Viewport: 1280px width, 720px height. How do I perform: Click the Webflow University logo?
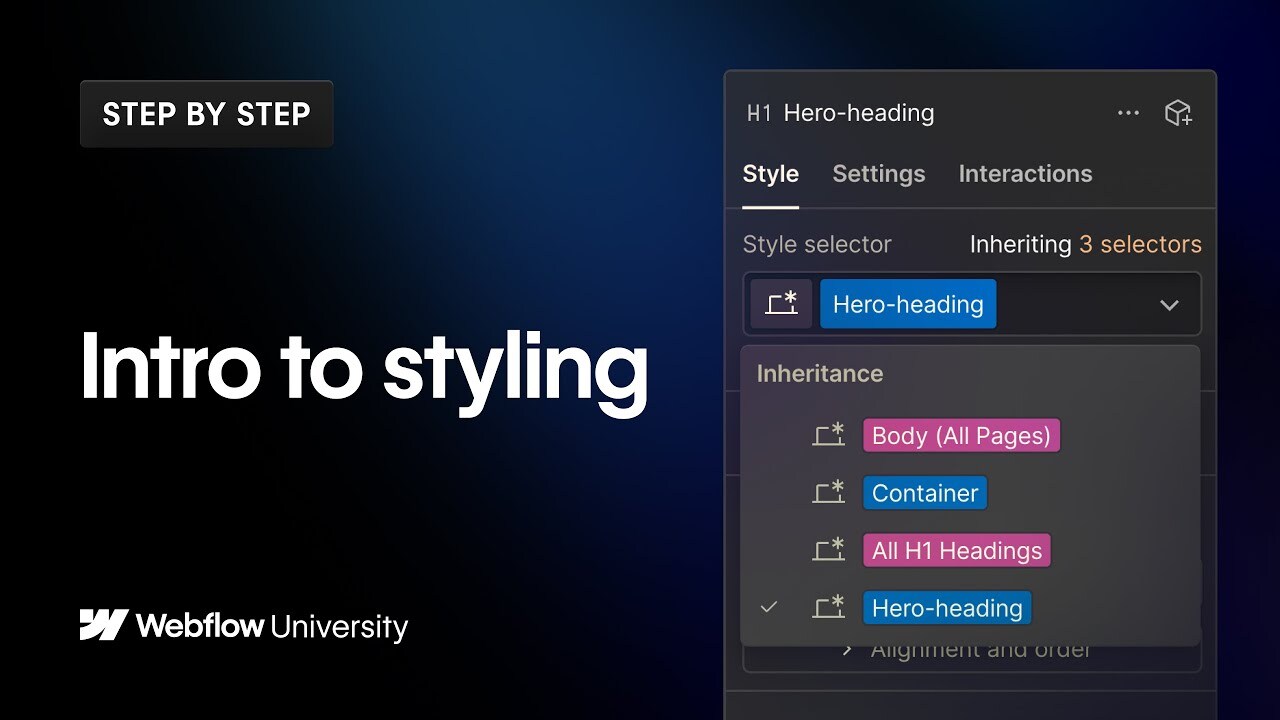[x=242, y=627]
